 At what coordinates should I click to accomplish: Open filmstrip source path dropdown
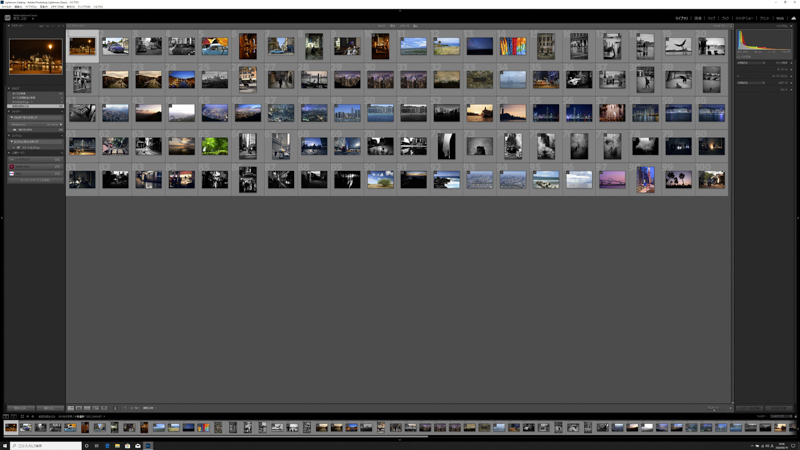pos(104,416)
